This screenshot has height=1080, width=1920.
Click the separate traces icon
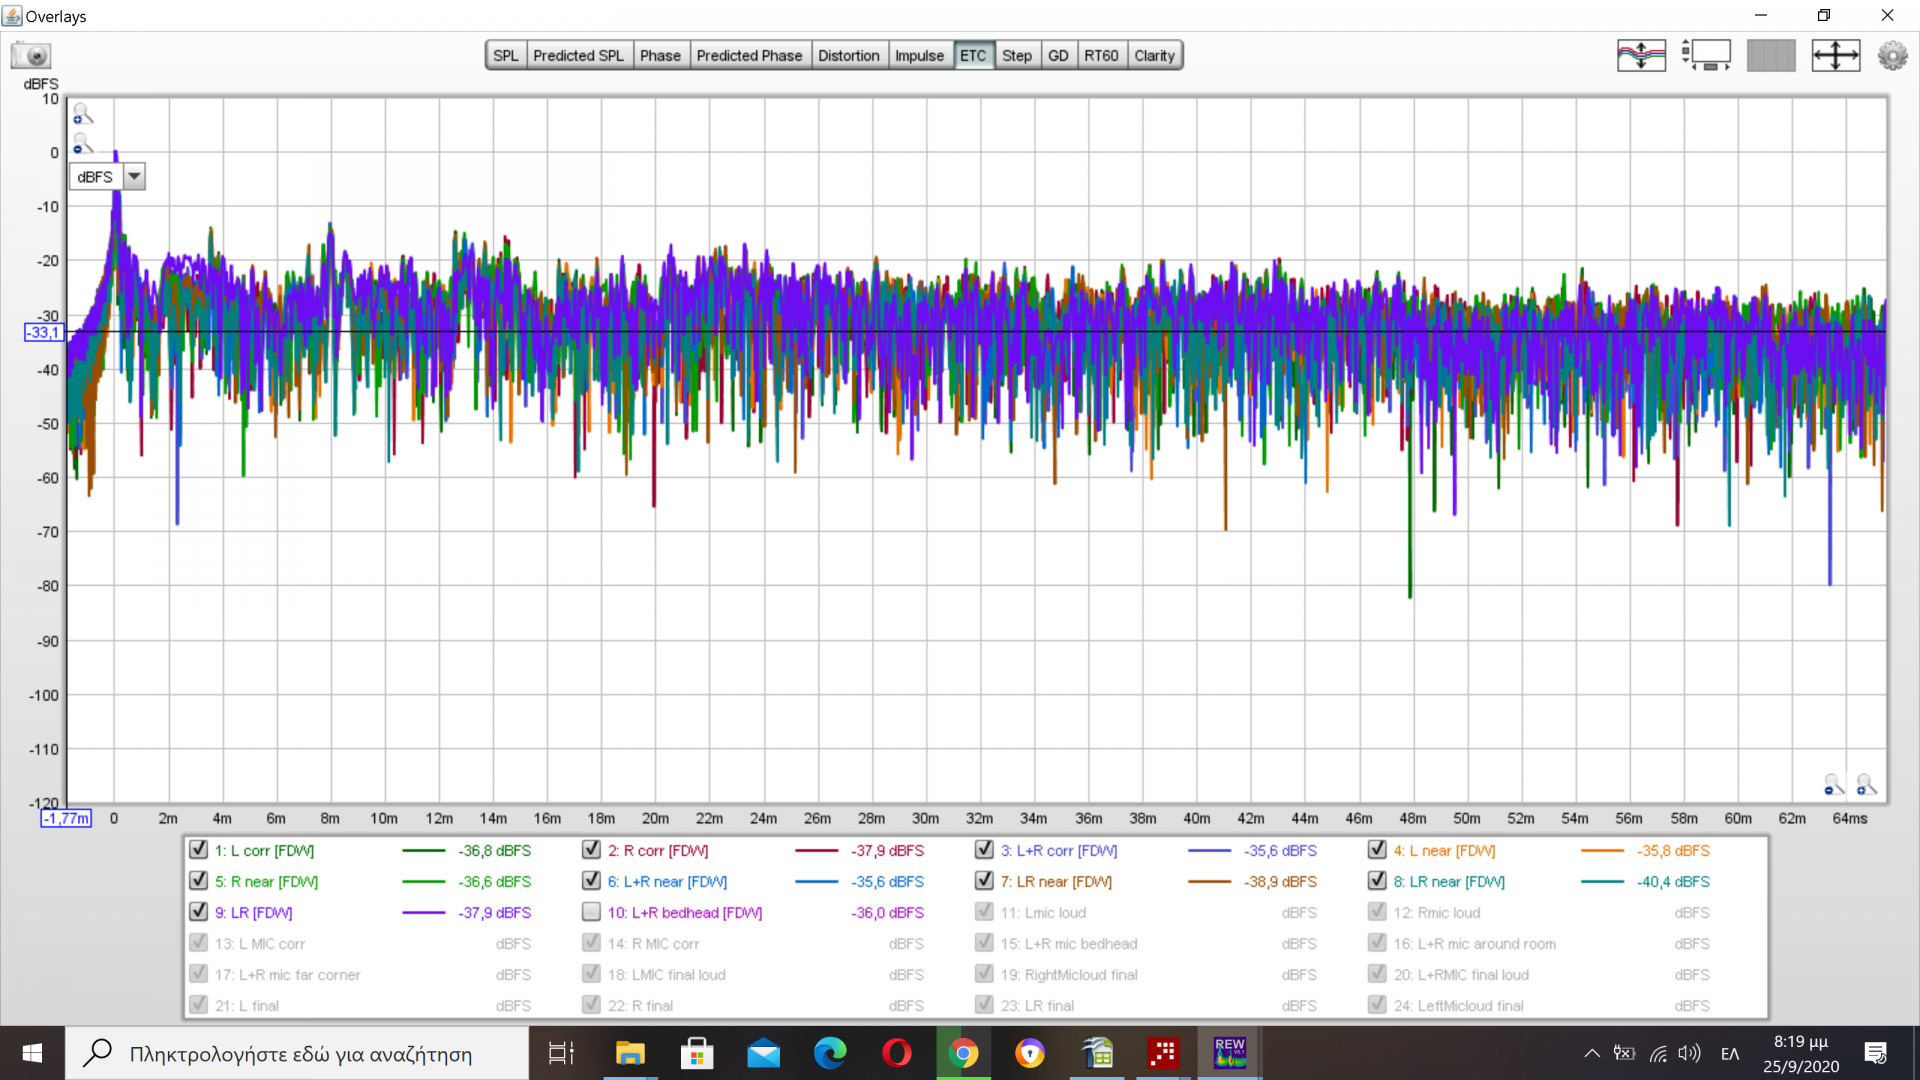(1641, 55)
